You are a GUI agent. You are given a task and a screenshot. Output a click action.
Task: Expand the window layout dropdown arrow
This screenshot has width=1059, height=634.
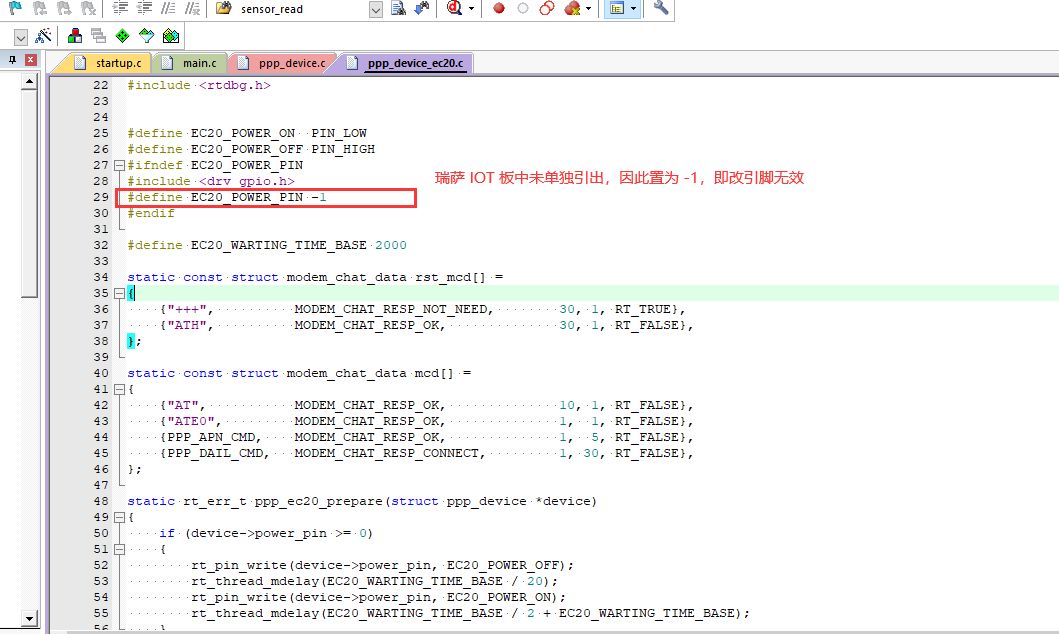633,9
